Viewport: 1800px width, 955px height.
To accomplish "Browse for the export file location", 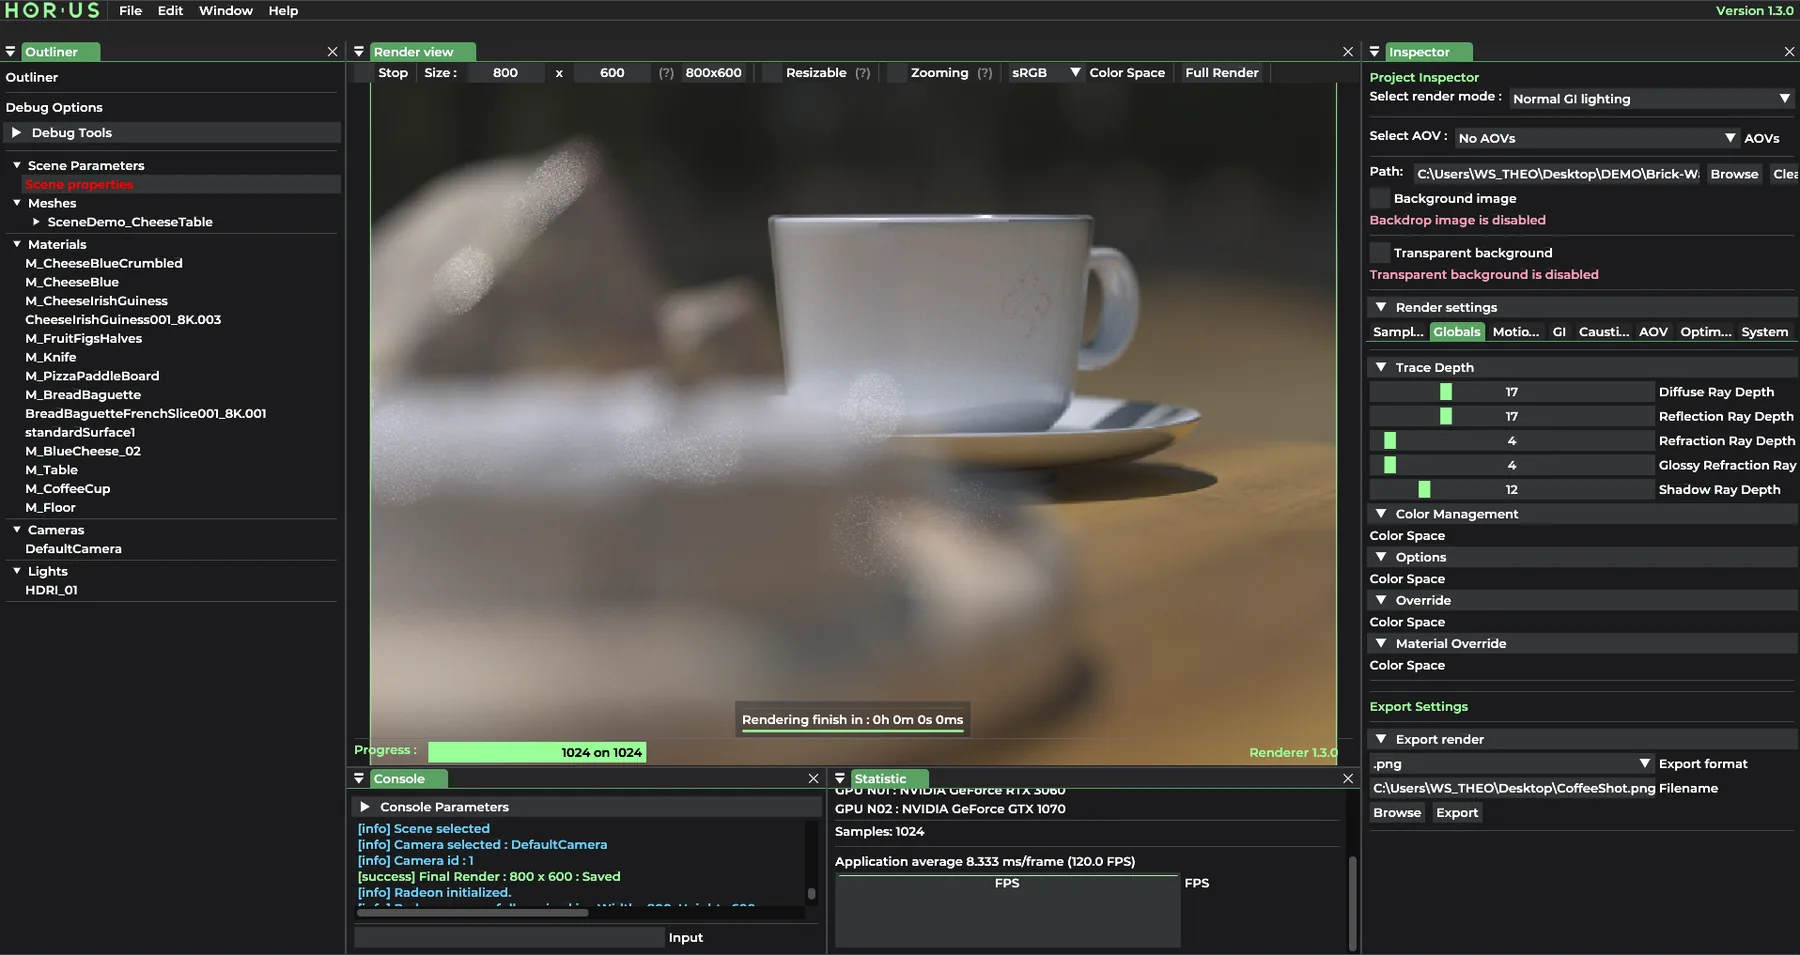I will coord(1397,813).
